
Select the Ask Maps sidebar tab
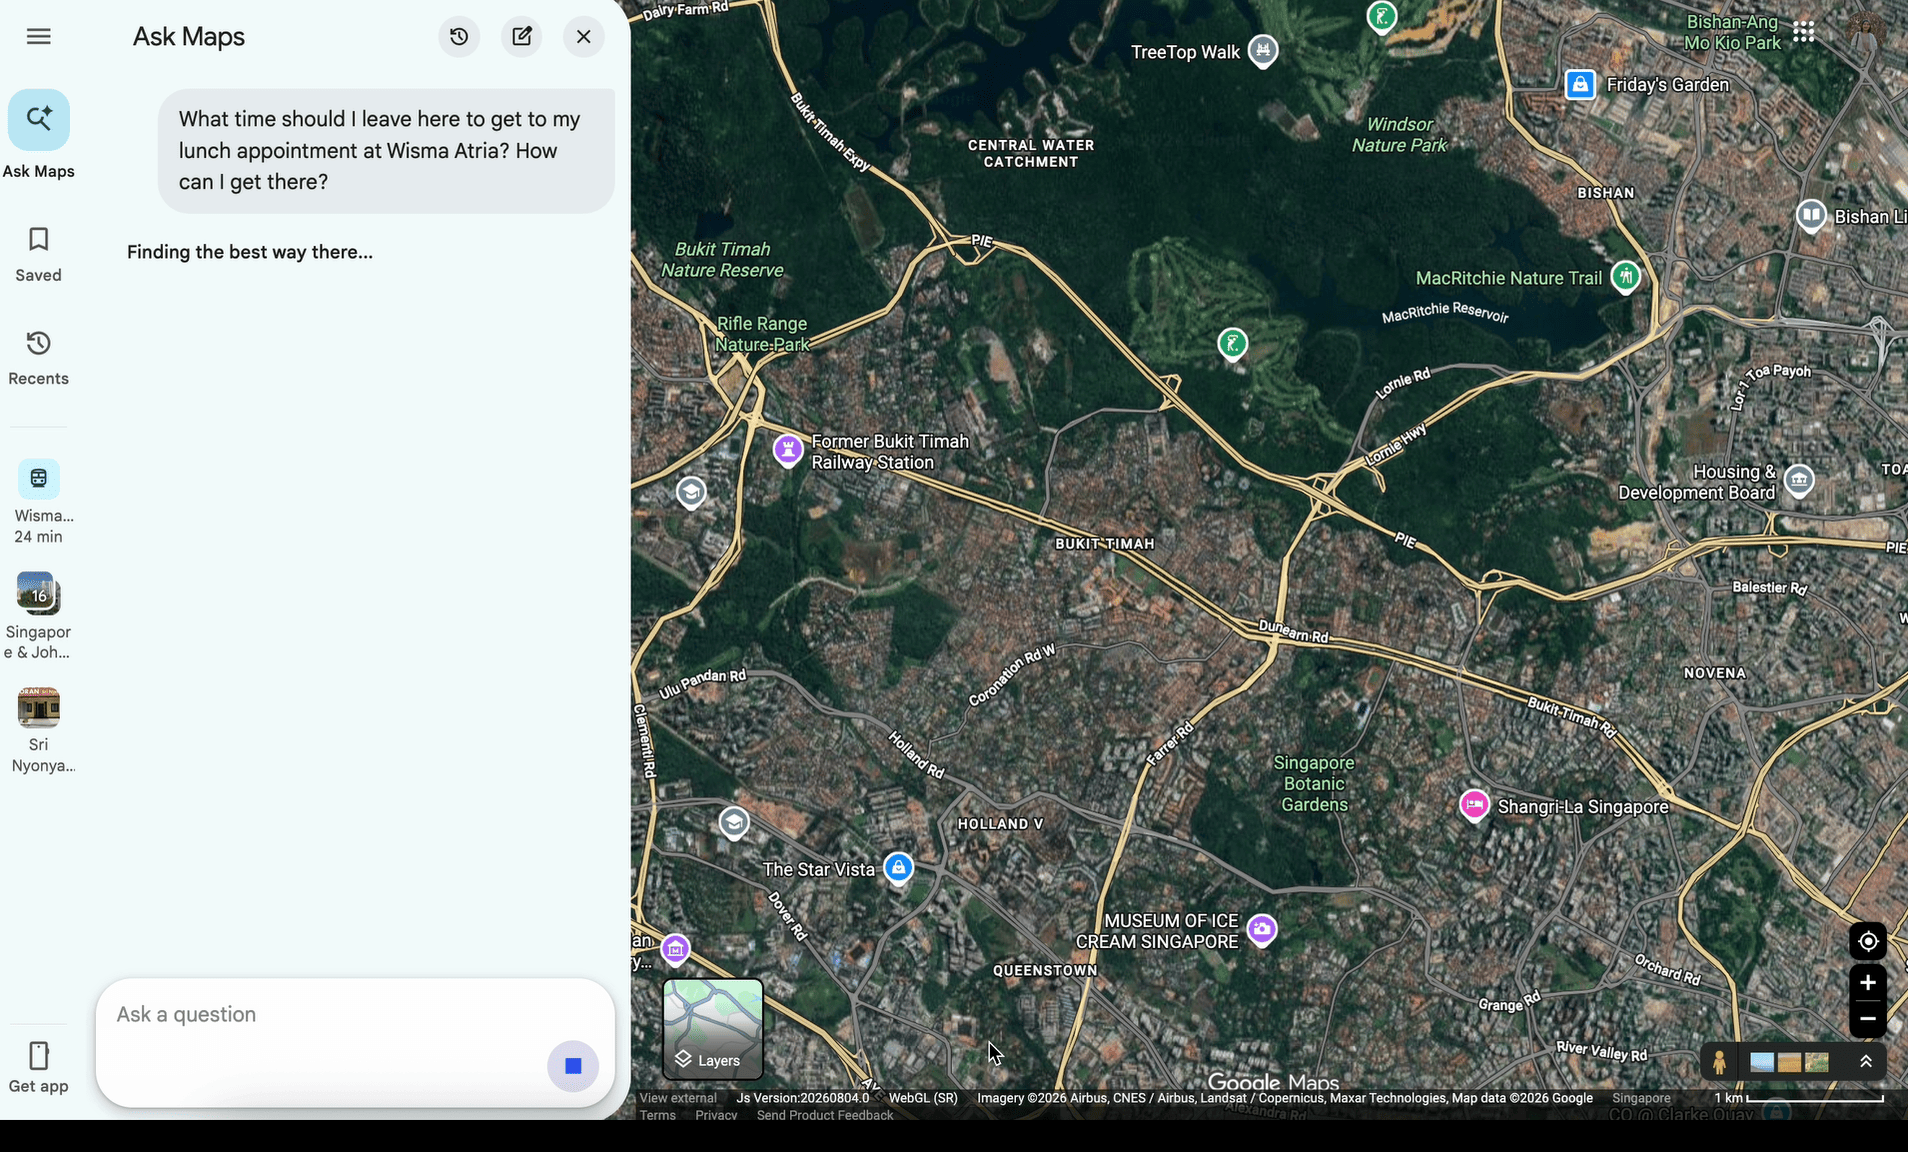click(x=39, y=135)
